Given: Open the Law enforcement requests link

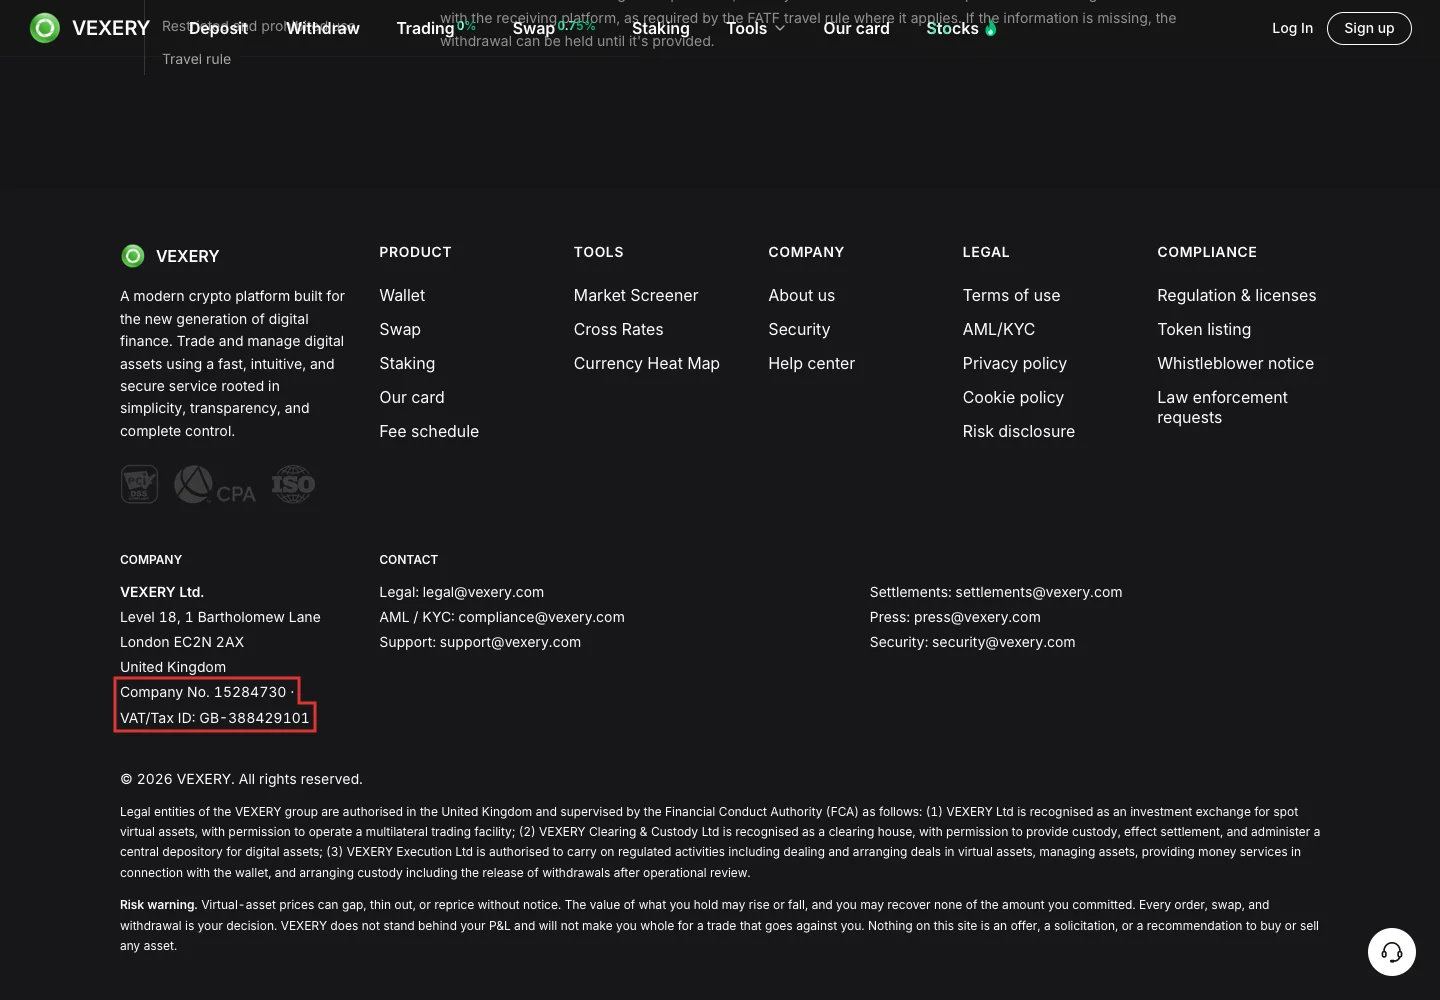Looking at the screenshot, I should [x=1223, y=407].
